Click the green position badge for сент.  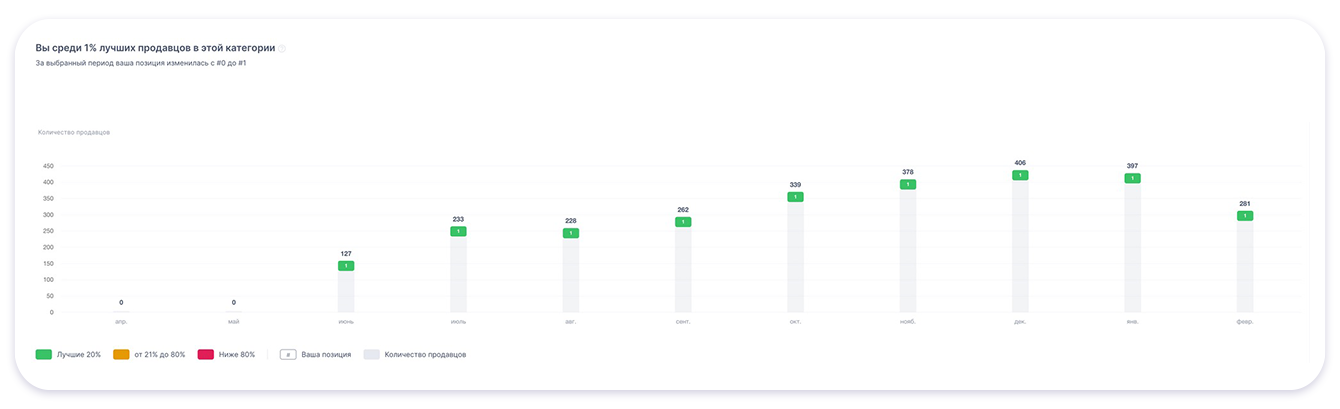coord(683,222)
